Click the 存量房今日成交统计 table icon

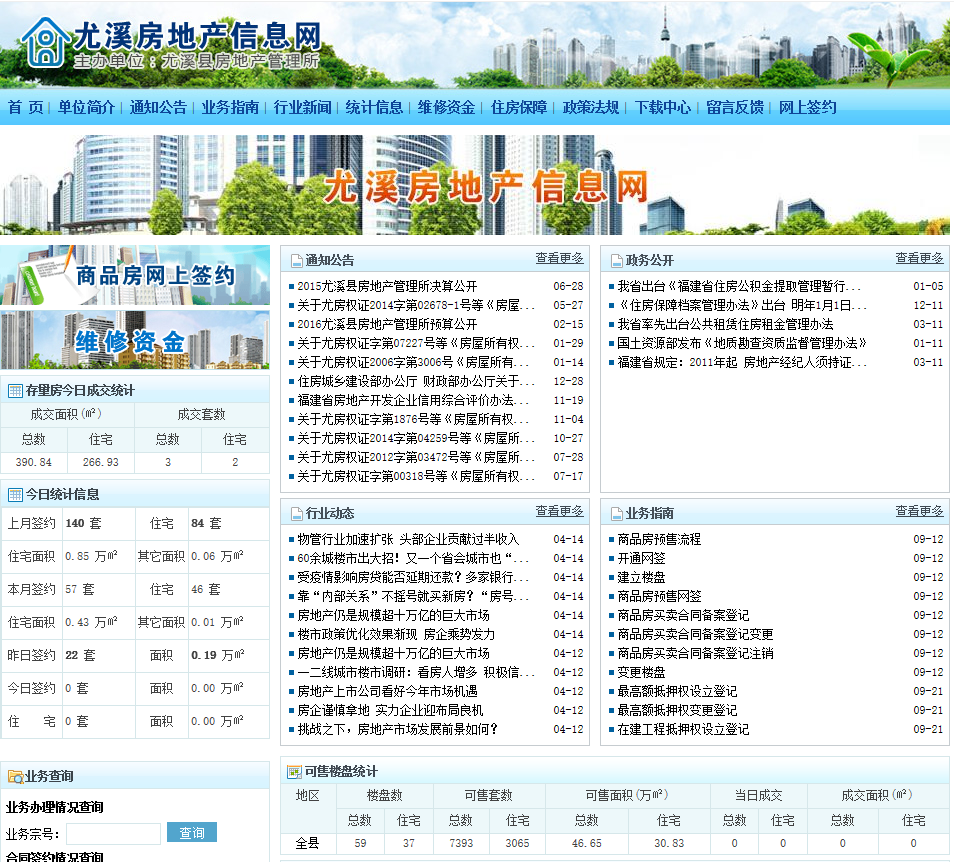point(15,391)
